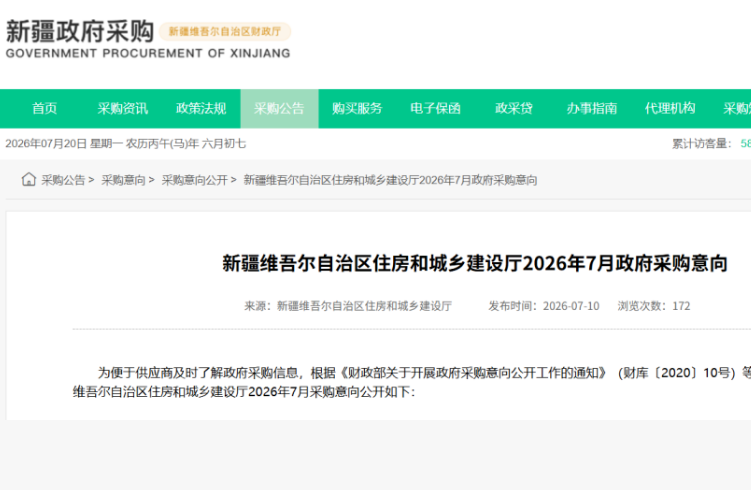This screenshot has width=751, height=490.
Task: Click the home icon in the breadcrumb
Action: [x=29, y=180]
